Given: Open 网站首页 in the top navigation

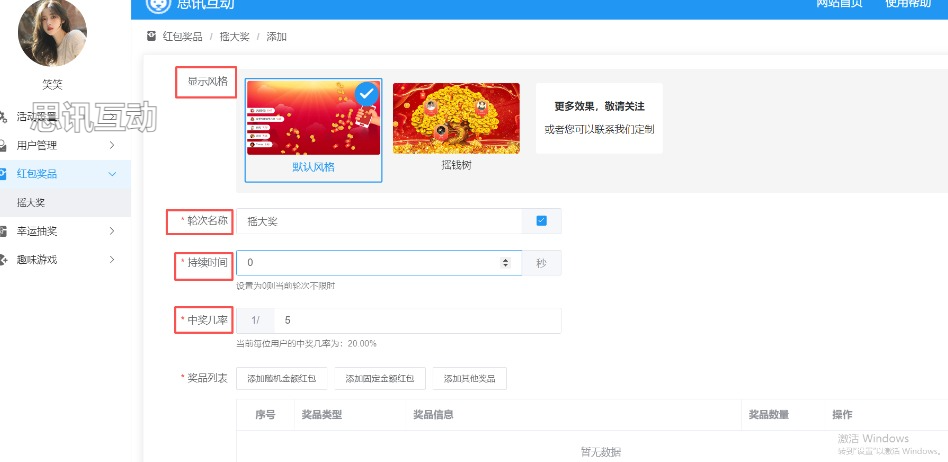Looking at the screenshot, I should coord(839,4).
